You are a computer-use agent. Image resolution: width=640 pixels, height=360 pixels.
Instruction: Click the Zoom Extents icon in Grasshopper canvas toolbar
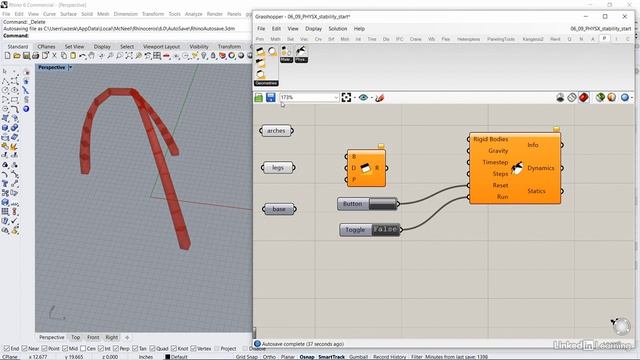(x=346, y=98)
